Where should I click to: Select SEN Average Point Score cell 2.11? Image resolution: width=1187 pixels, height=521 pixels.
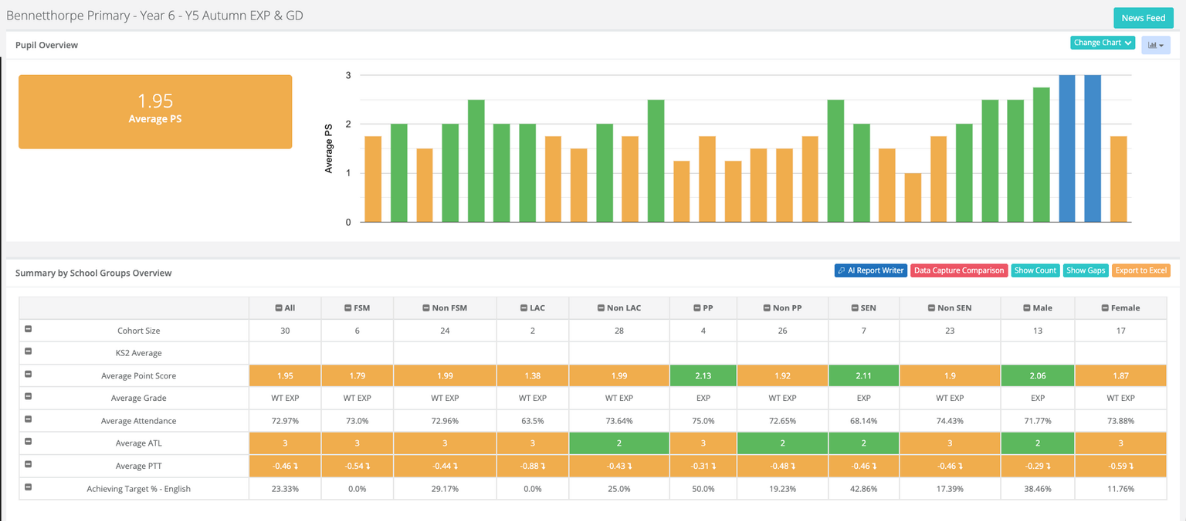tap(862, 375)
